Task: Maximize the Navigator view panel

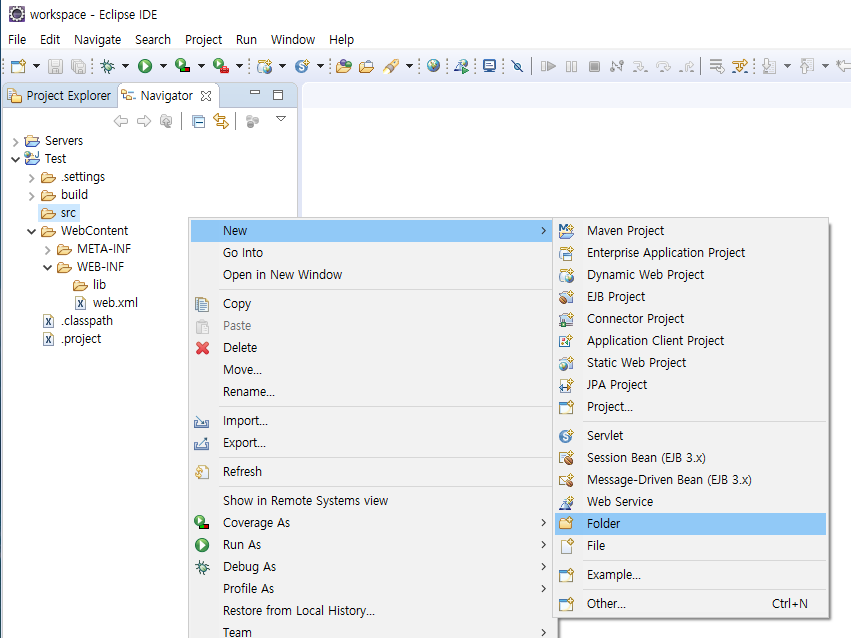Action: (278, 95)
